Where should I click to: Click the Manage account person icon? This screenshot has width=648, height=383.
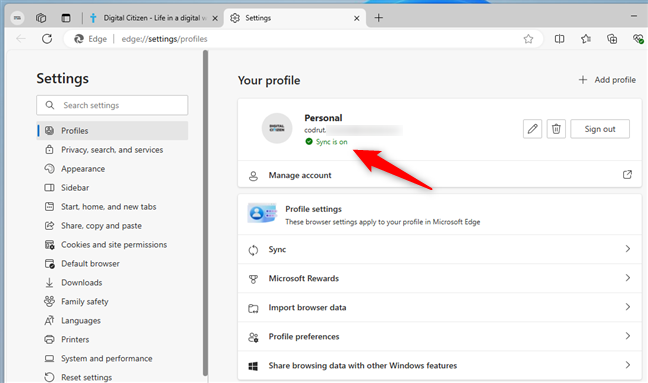pos(253,176)
